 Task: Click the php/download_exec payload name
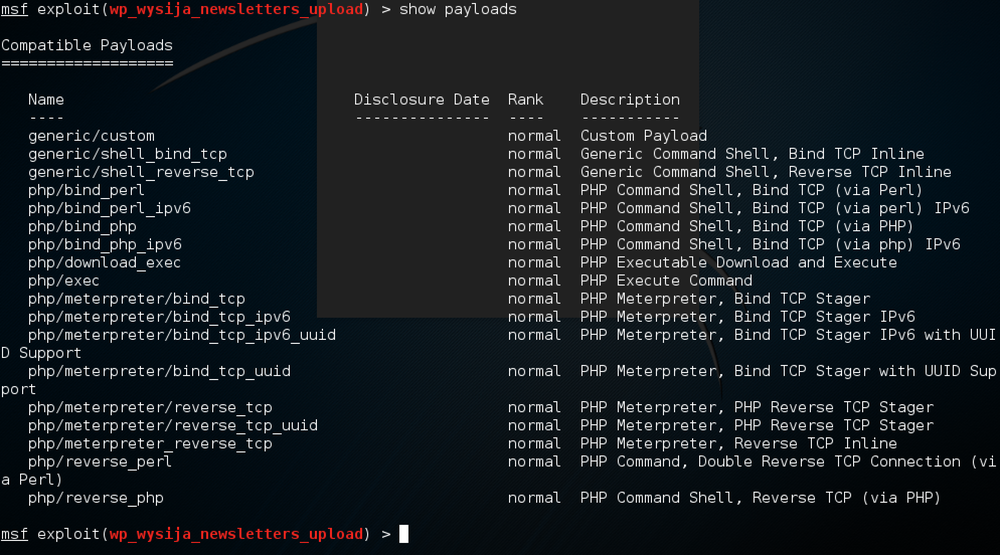105,263
